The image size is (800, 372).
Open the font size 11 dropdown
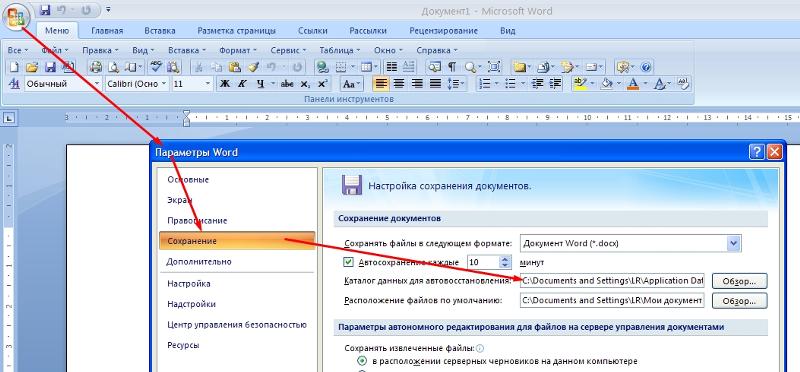208,84
